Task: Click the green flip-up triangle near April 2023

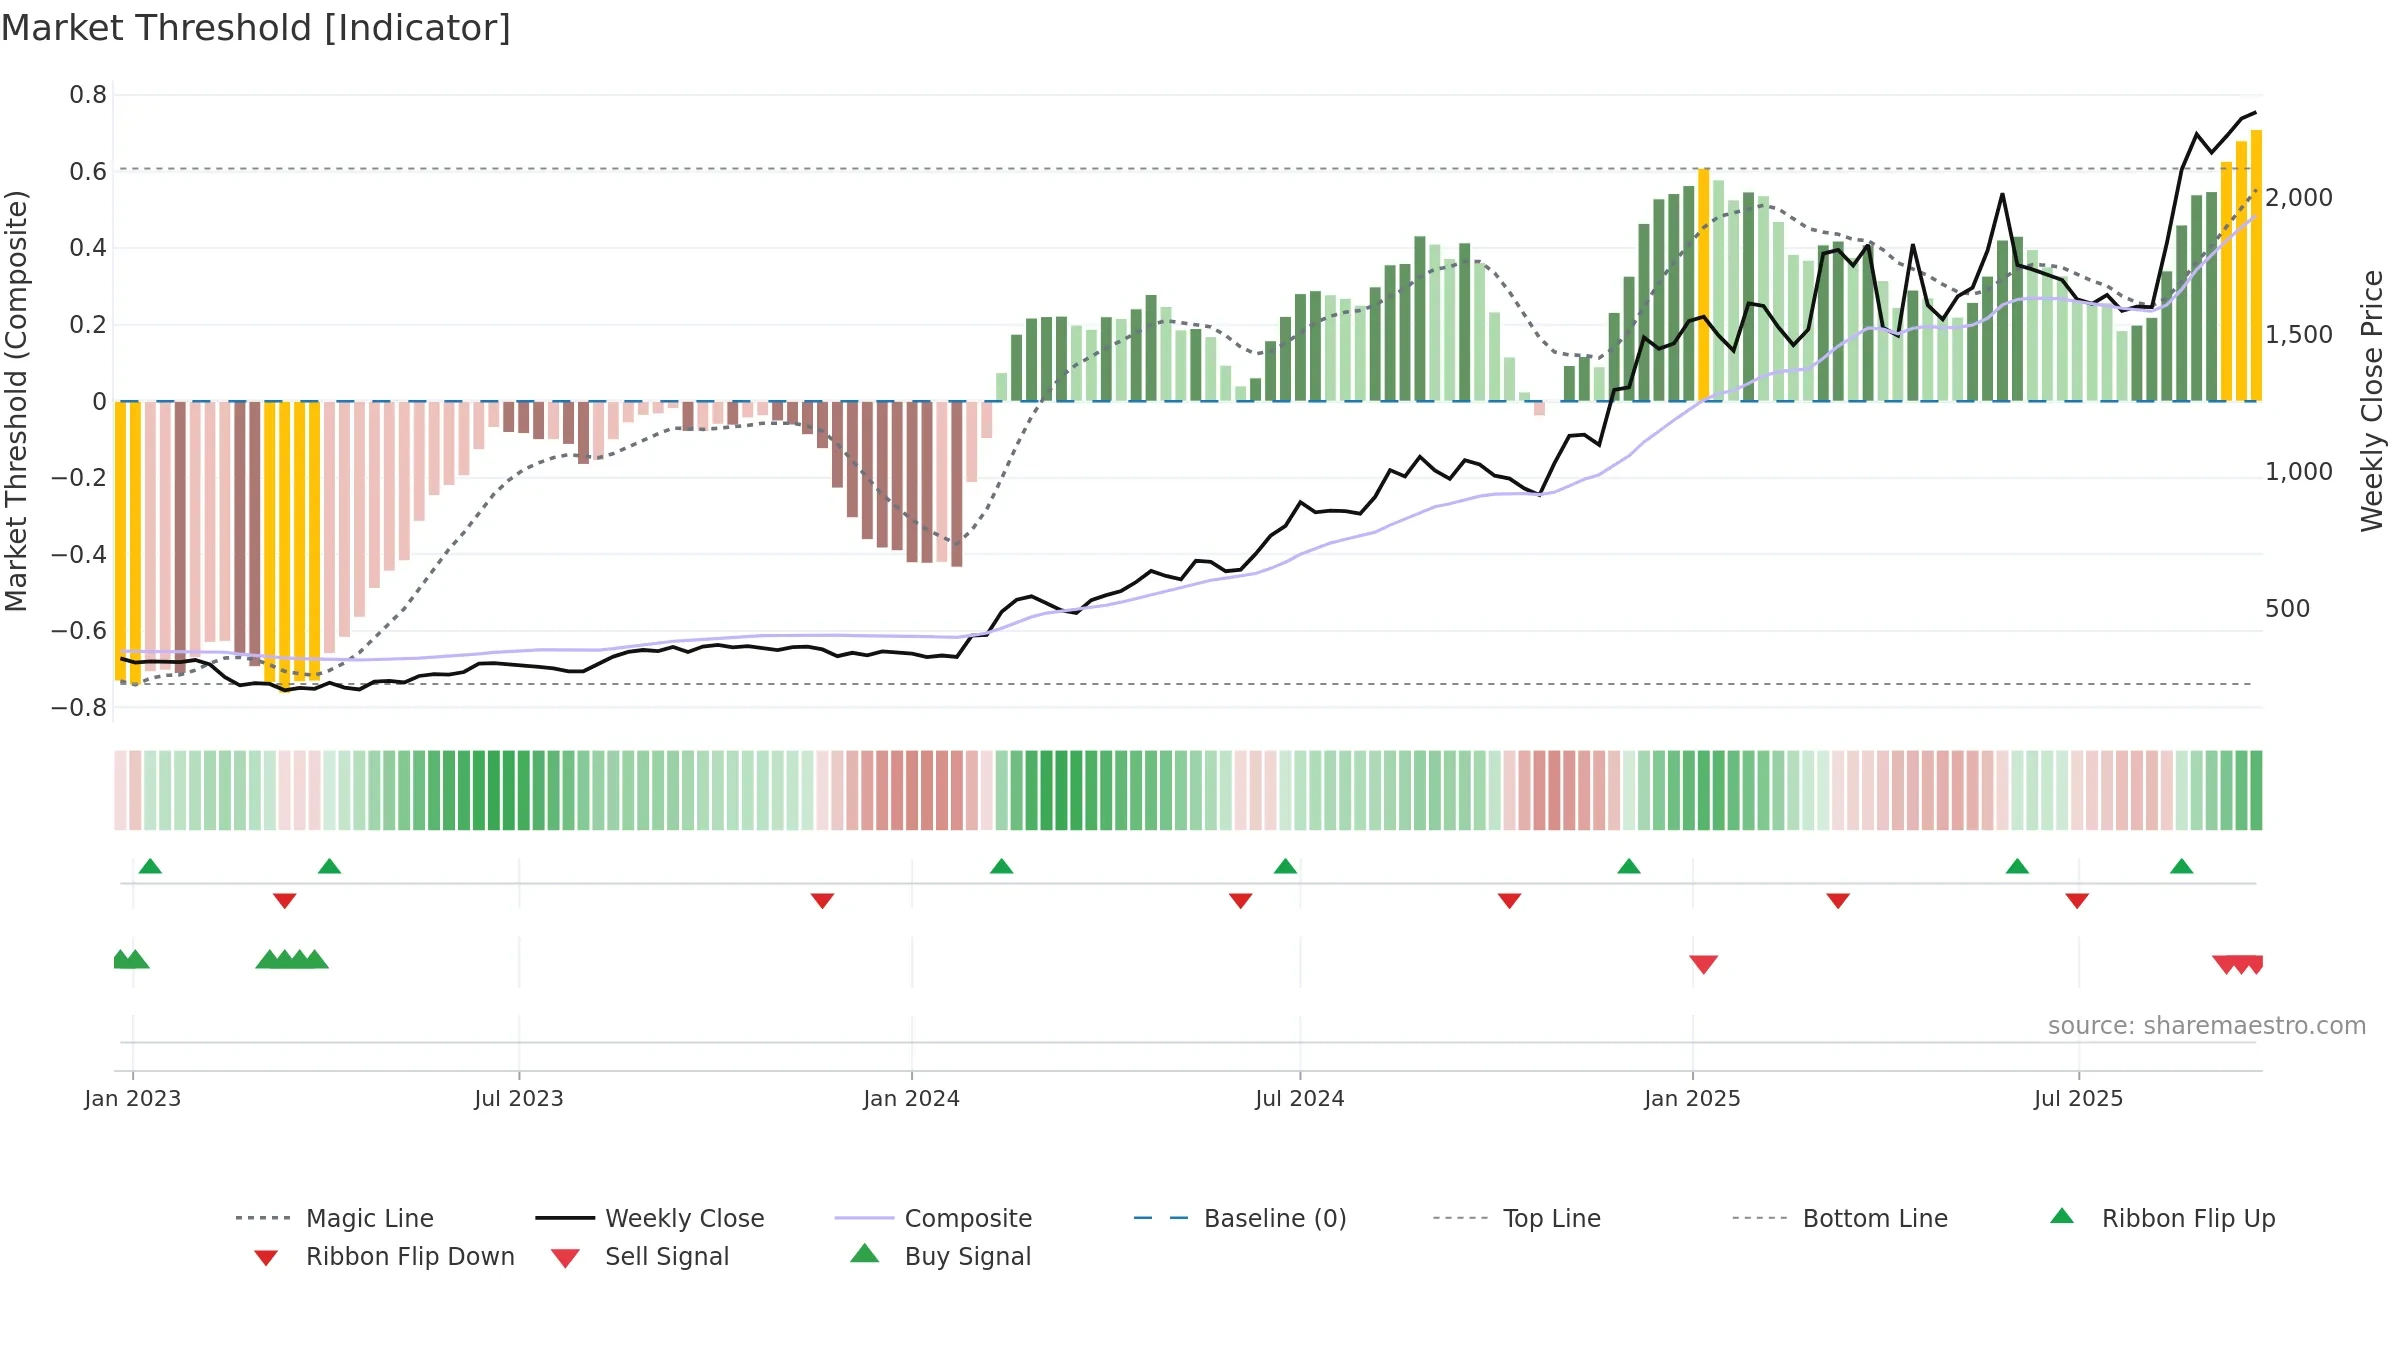Action: [x=330, y=866]
